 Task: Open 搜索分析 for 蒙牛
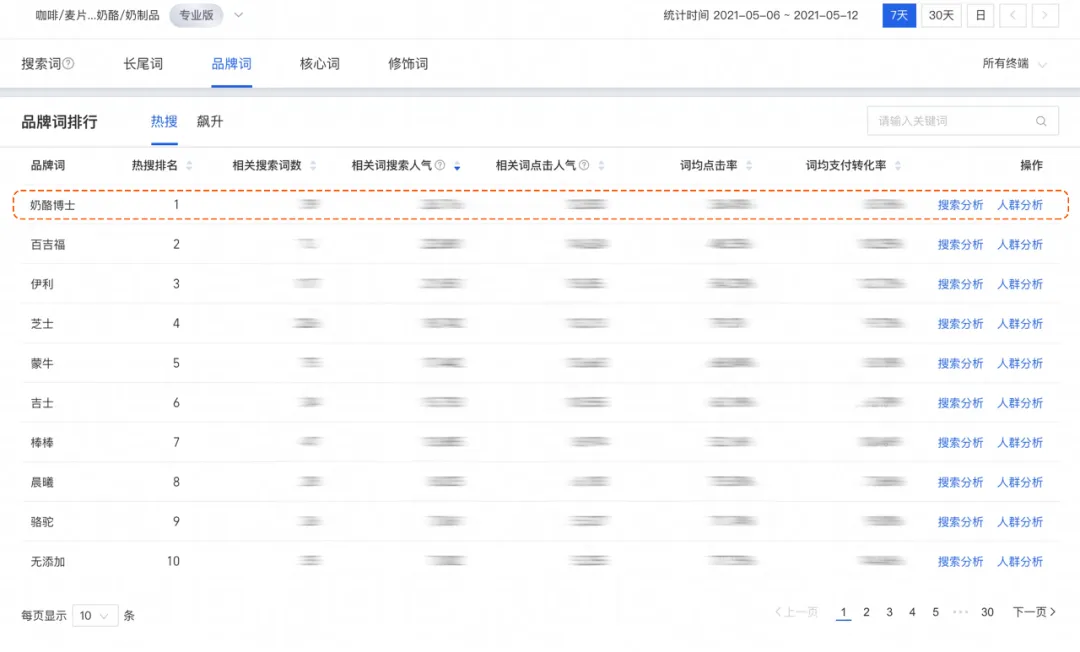[x=960, y=364]
